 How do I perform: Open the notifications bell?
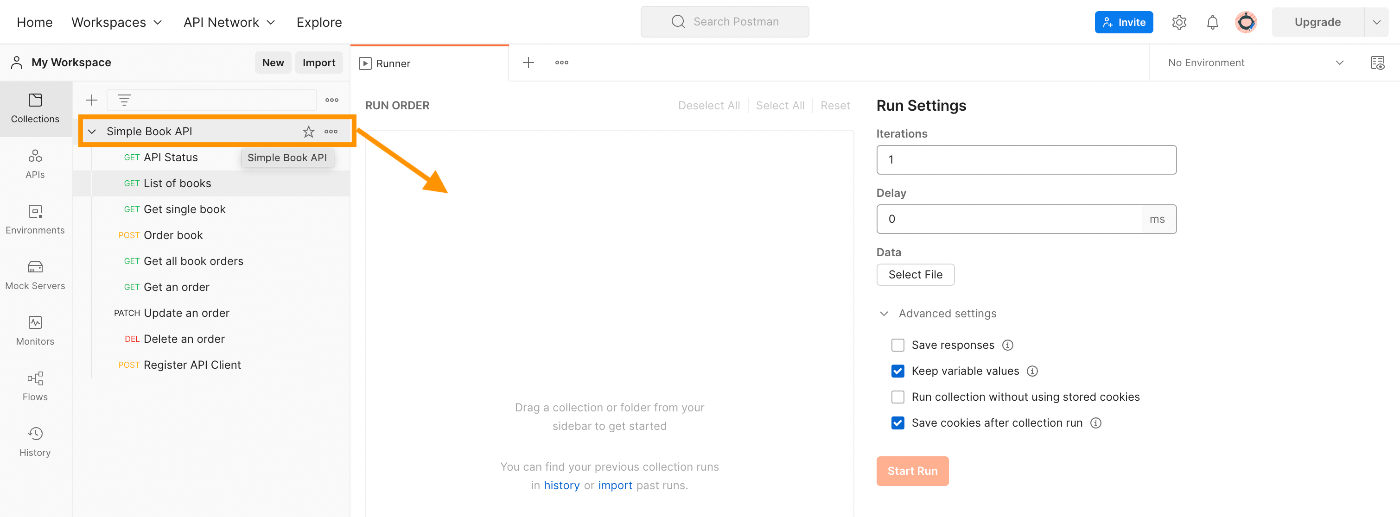[1212, 22]
